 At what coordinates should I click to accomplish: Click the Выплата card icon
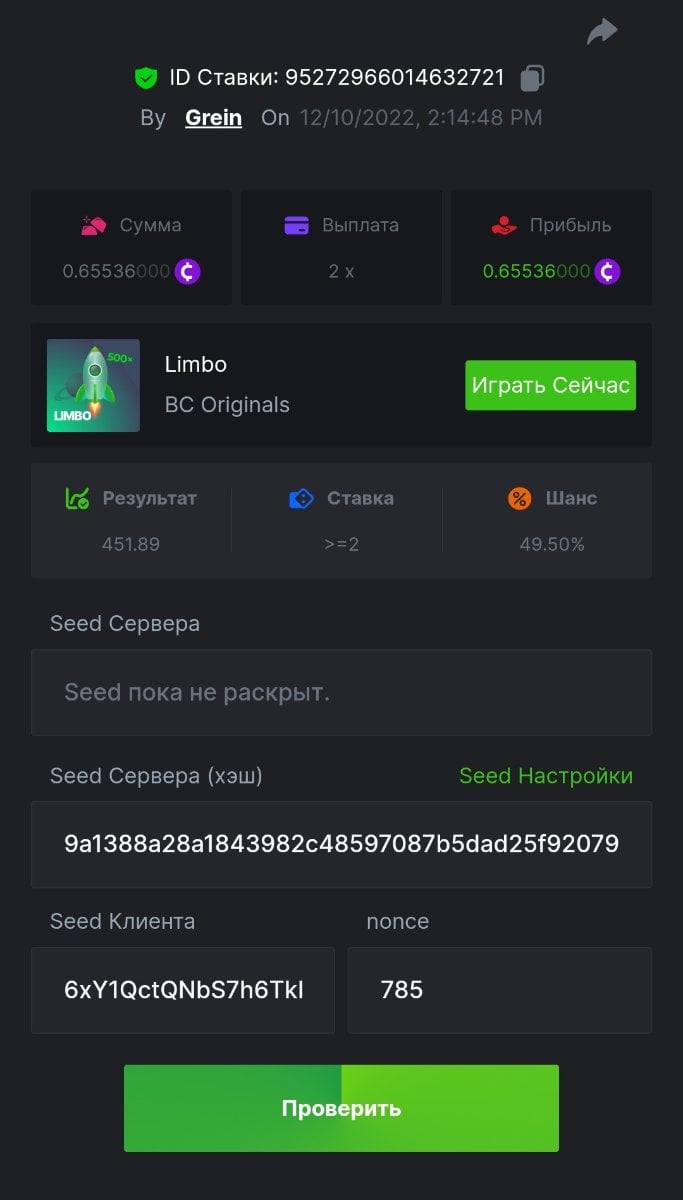coord(296,225)
